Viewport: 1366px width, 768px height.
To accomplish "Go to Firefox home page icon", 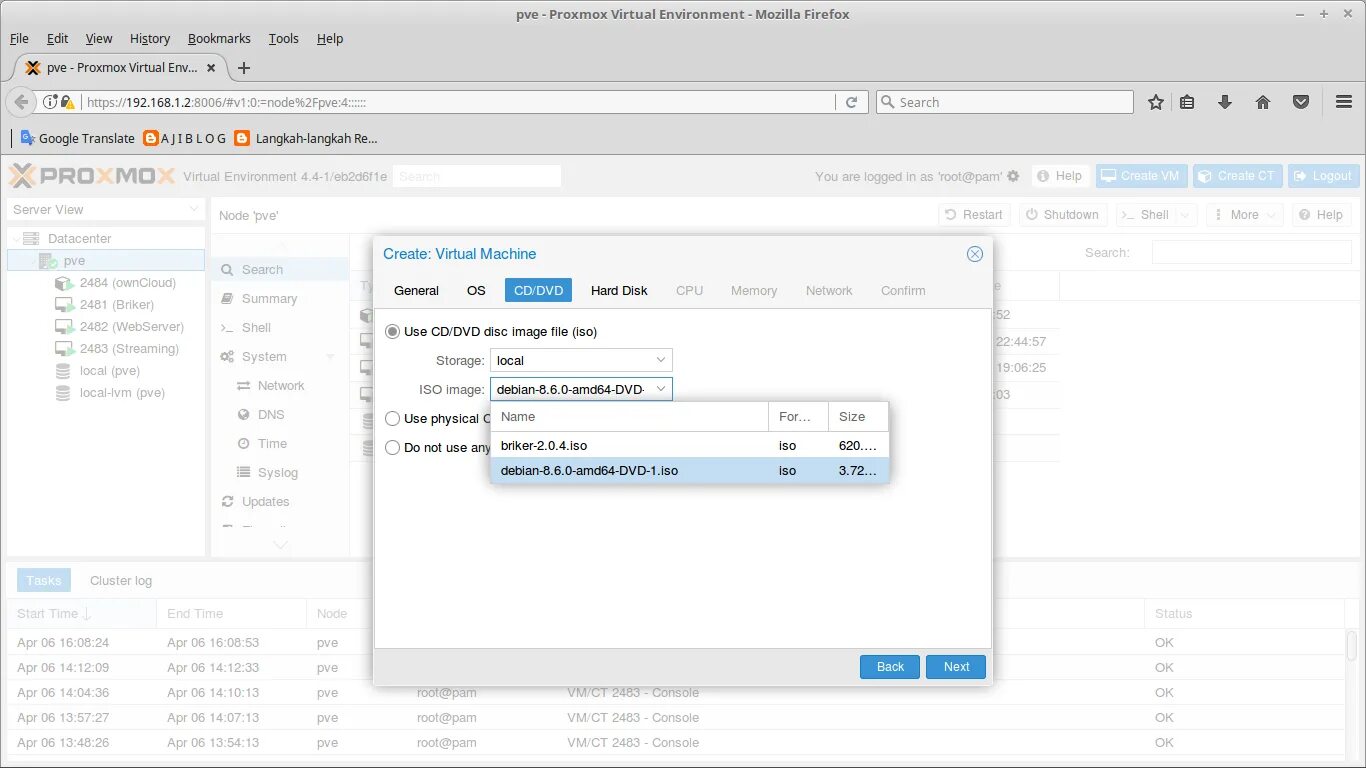I will (1263, 102).
